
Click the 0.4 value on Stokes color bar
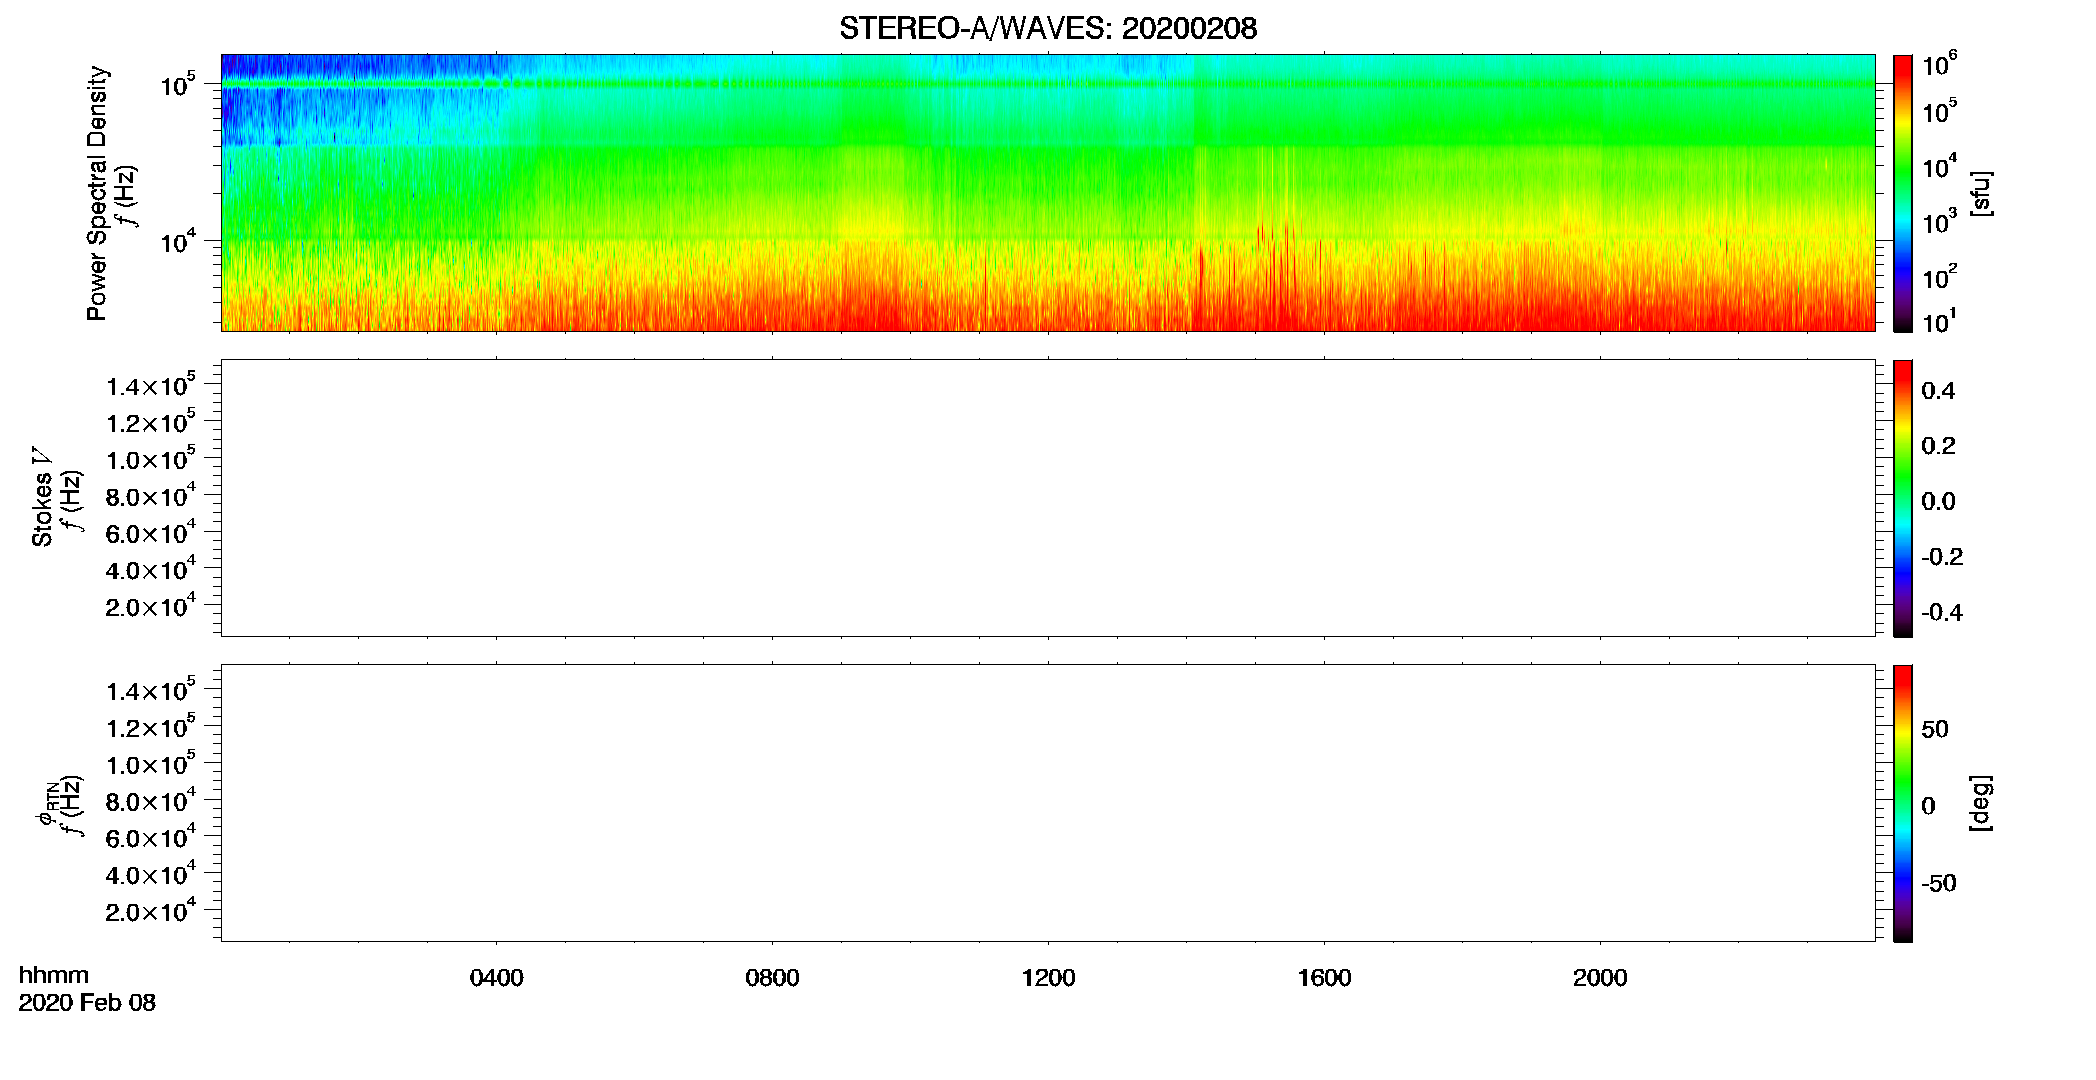click(x=1938, y=391)
